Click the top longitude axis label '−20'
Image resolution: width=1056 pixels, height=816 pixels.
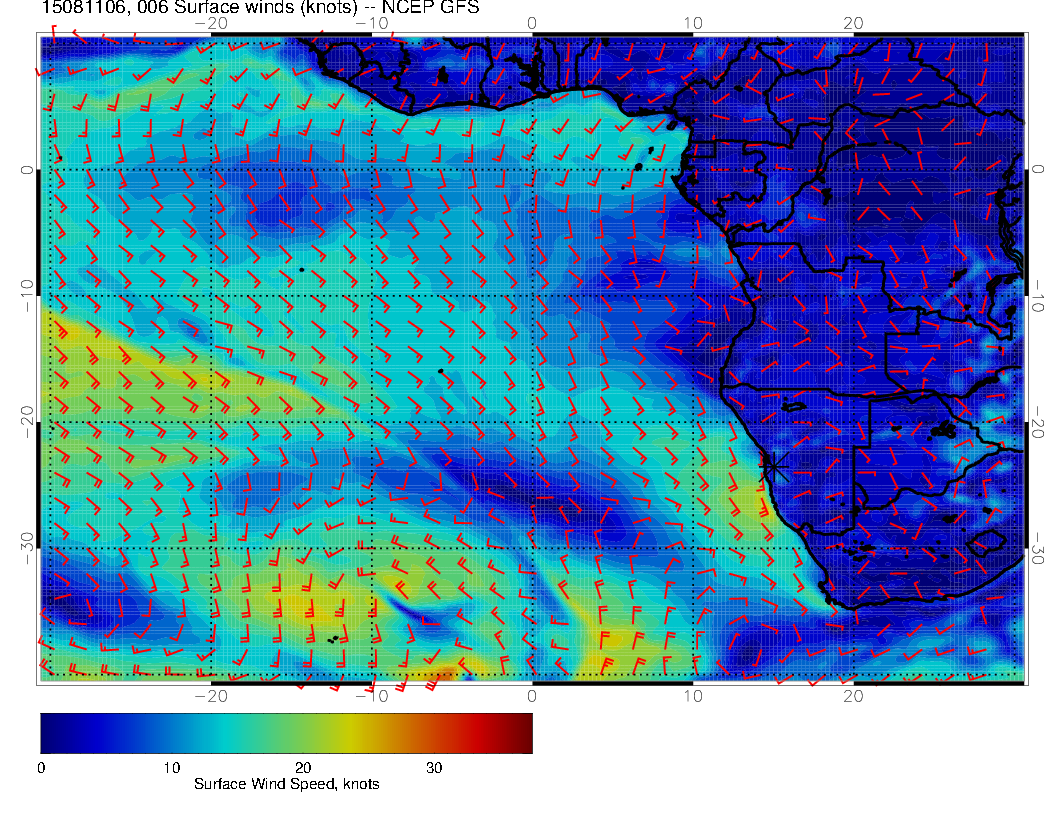[x=211, y=24]
